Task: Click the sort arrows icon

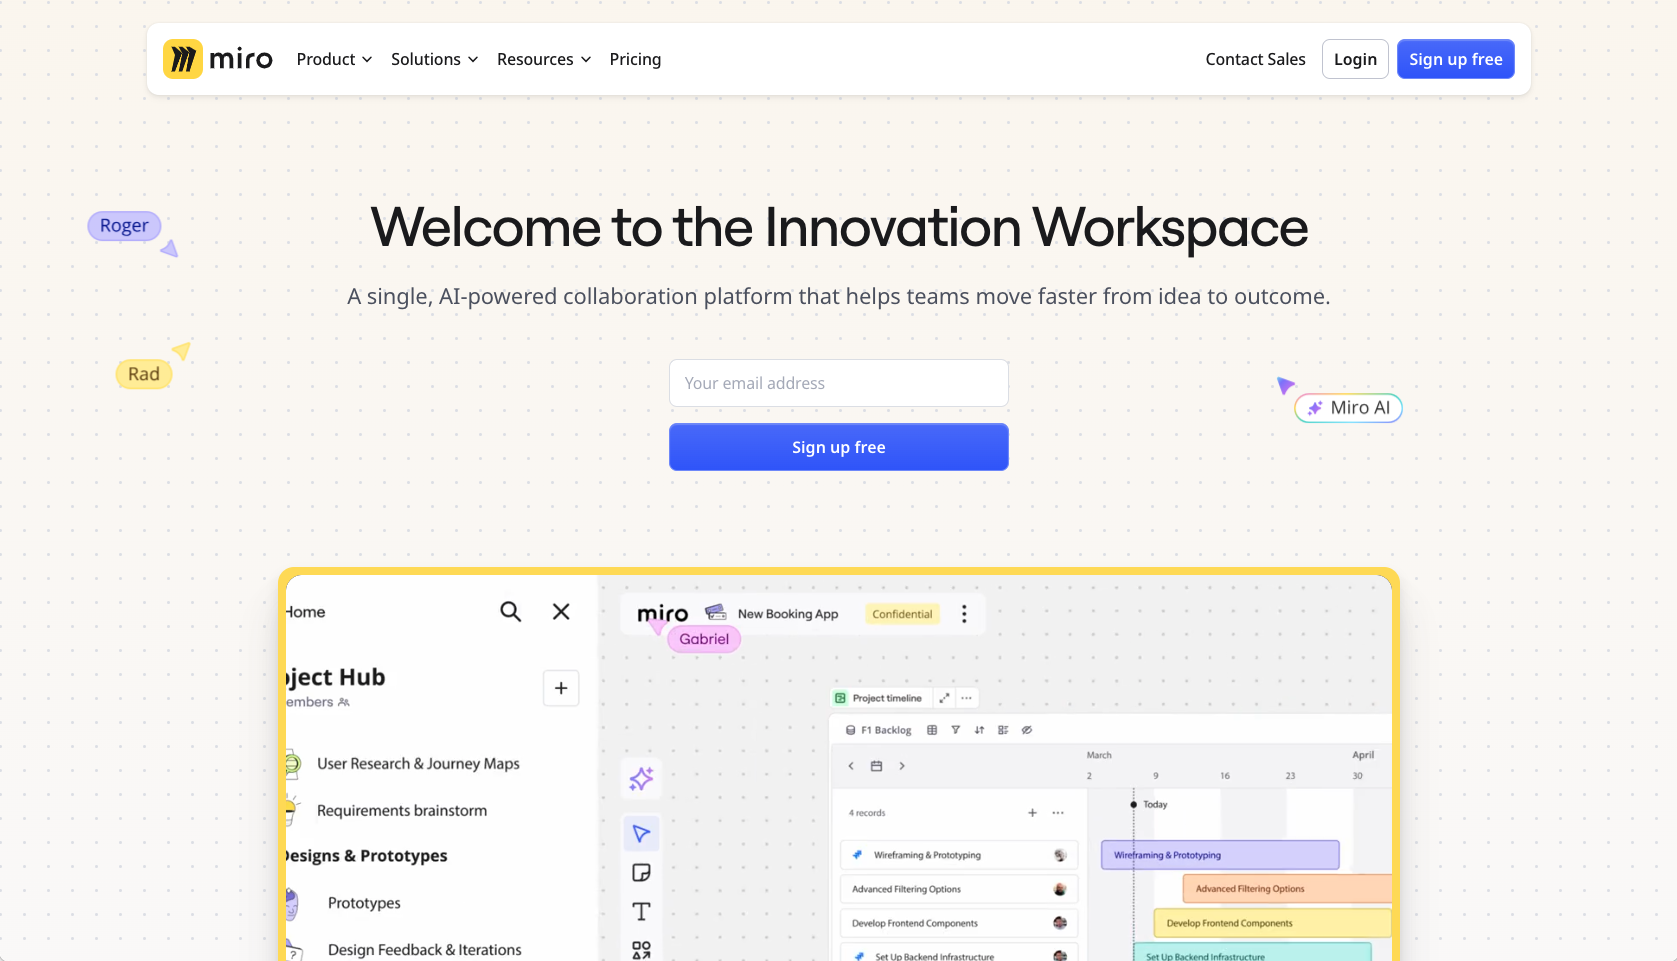Action: pyautogui.click(x=979, y=730)
